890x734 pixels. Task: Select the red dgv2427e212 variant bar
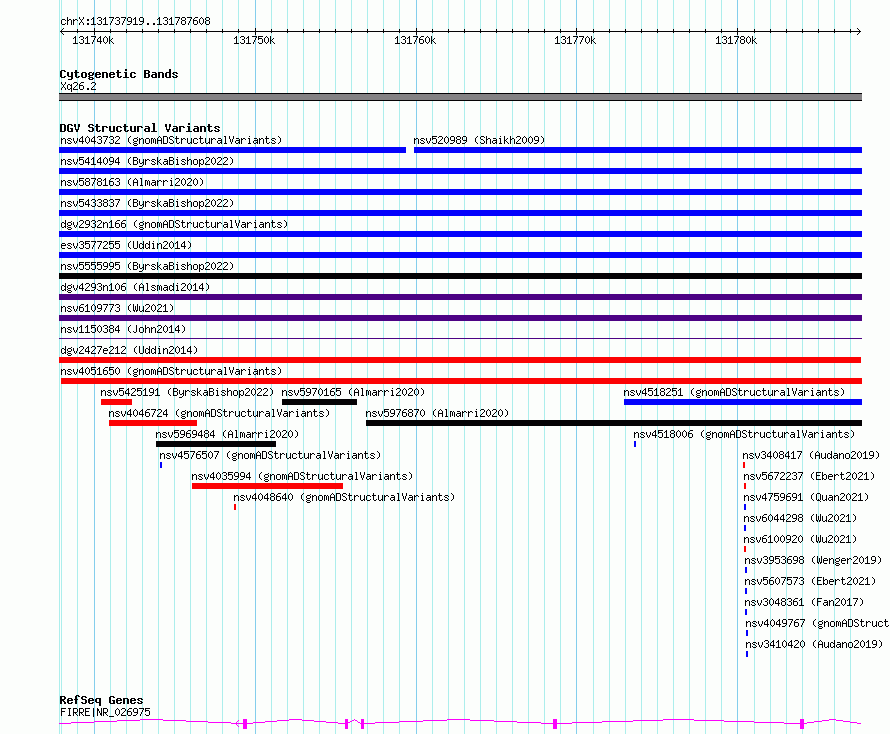click(x=460, y=360)
